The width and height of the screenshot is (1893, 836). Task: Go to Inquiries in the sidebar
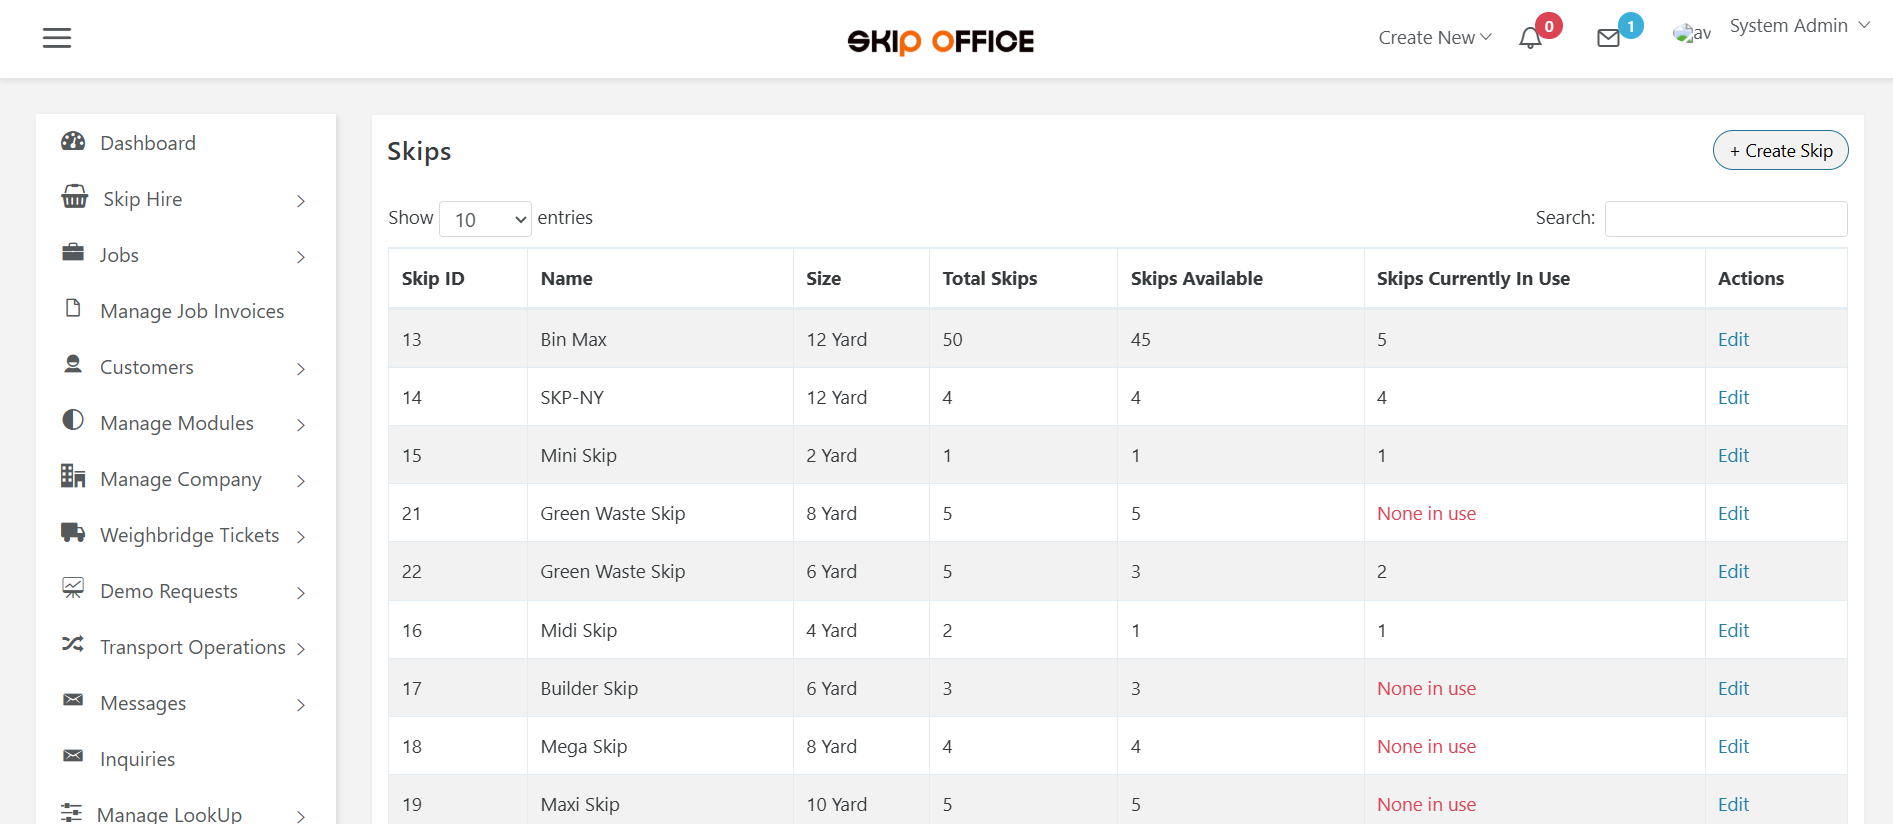137,759
